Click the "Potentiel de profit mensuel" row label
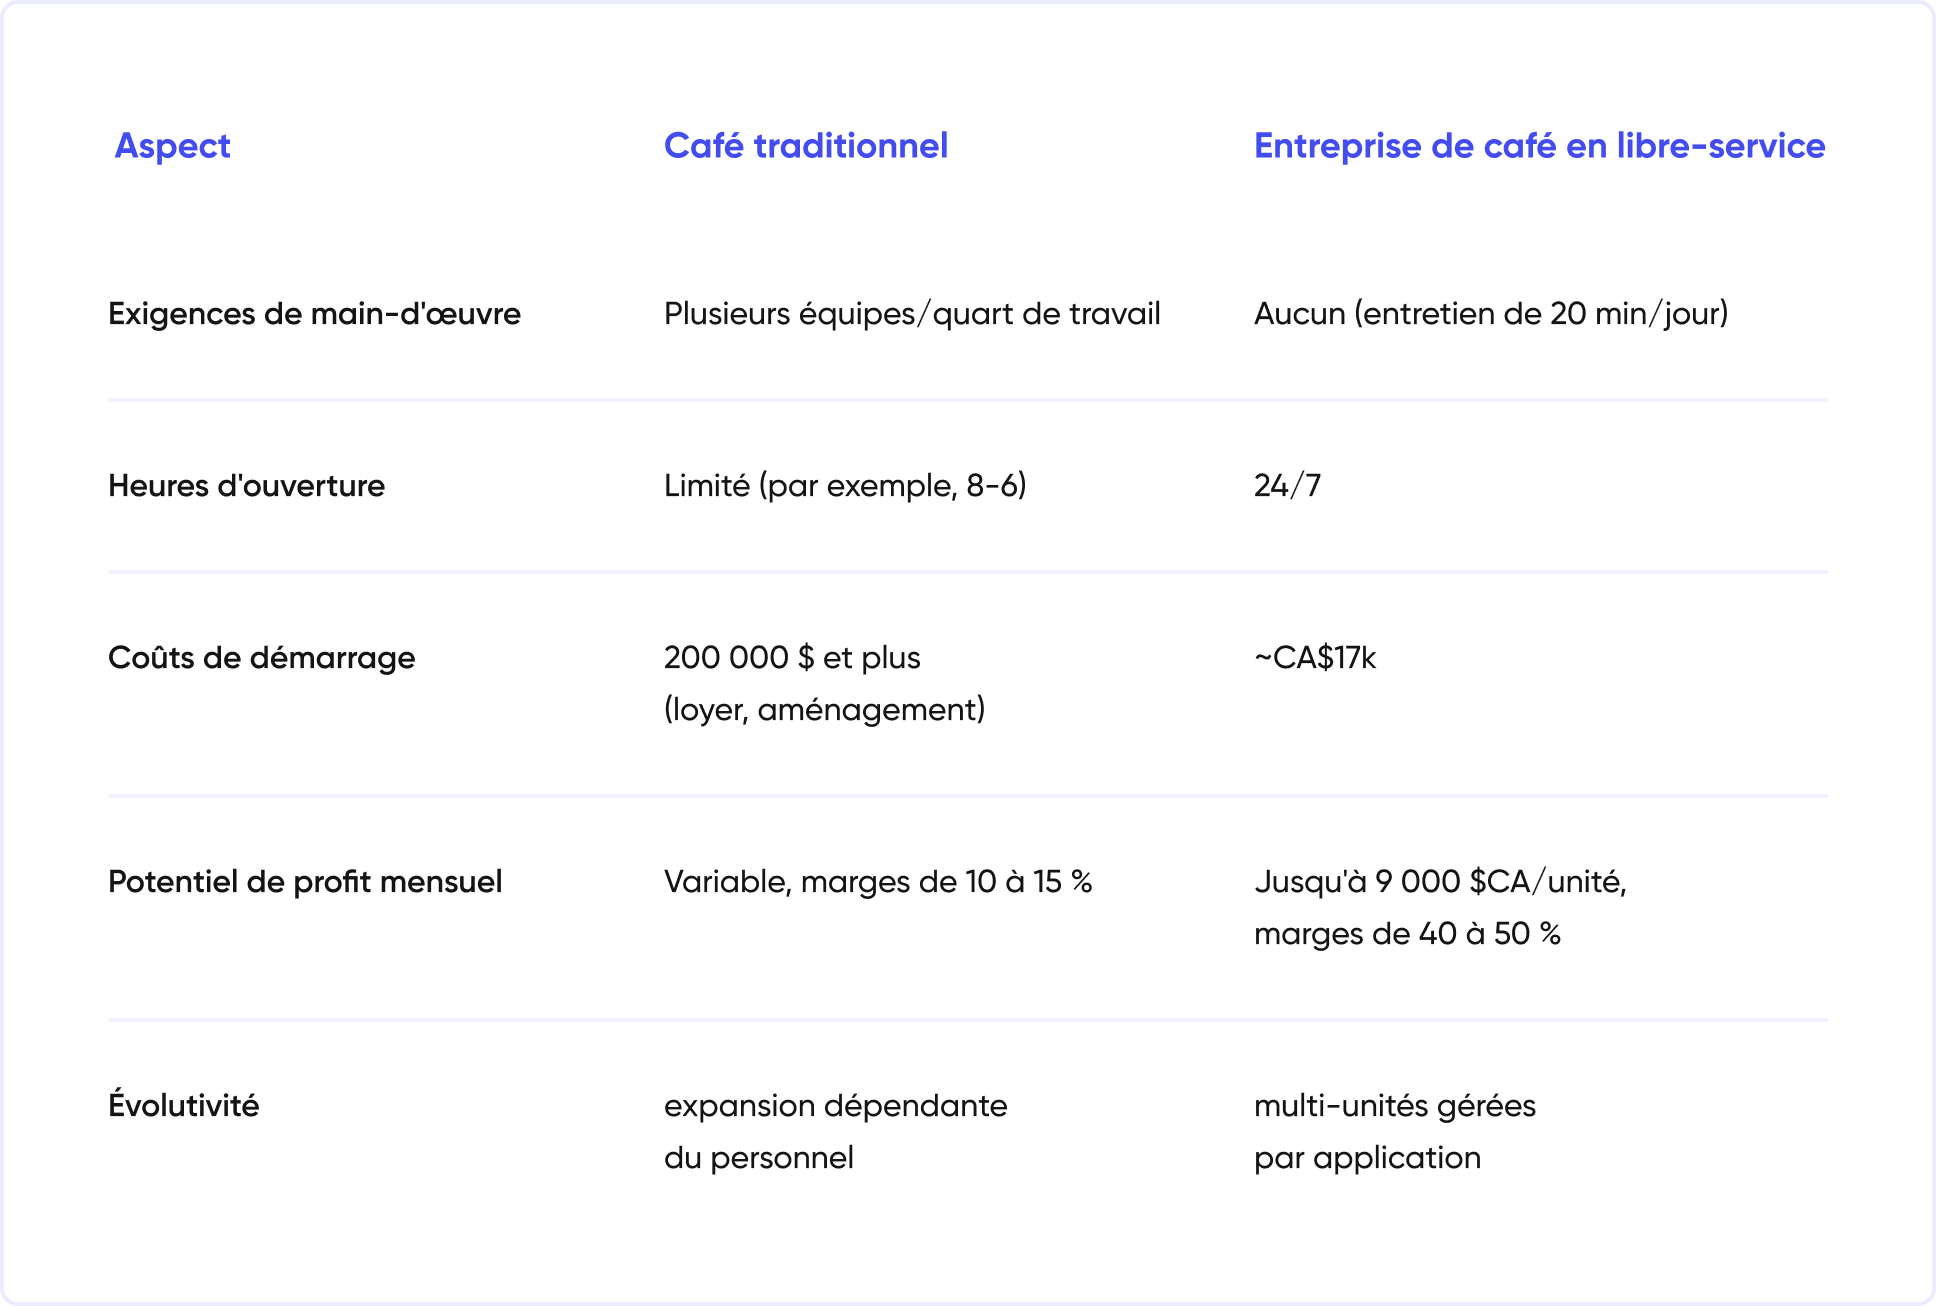The width and height of the screenshot is (1936, 1306). (305, 882)
